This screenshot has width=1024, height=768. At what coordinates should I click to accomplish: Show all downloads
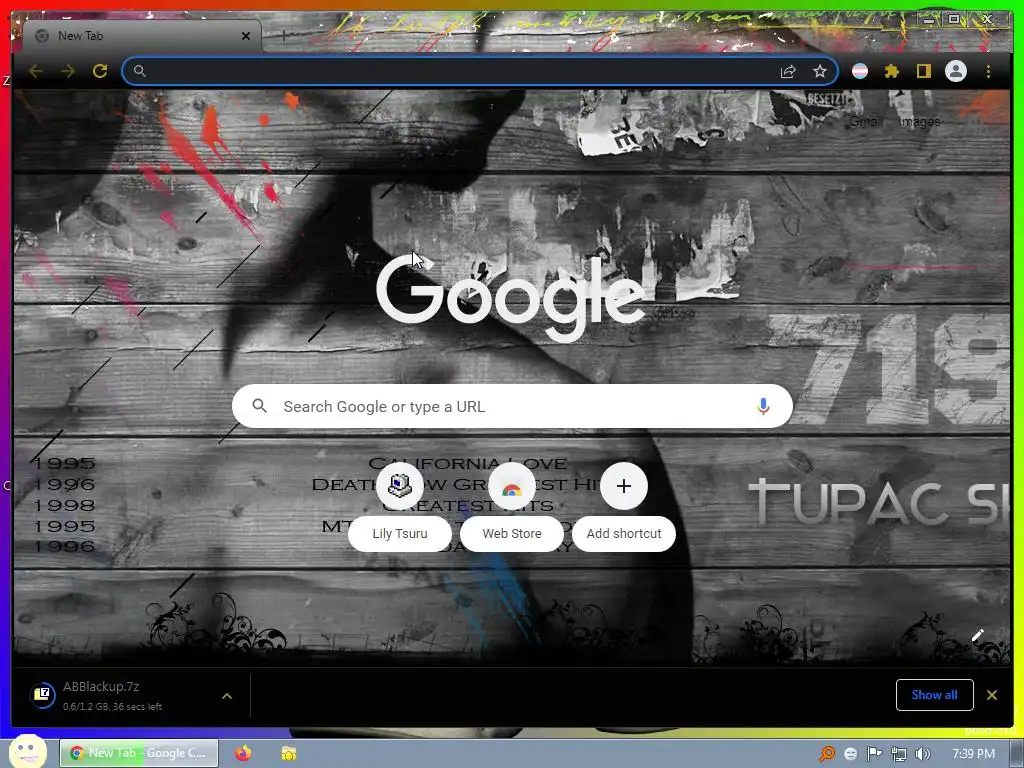pyautogui.click(x=935, y=695)
